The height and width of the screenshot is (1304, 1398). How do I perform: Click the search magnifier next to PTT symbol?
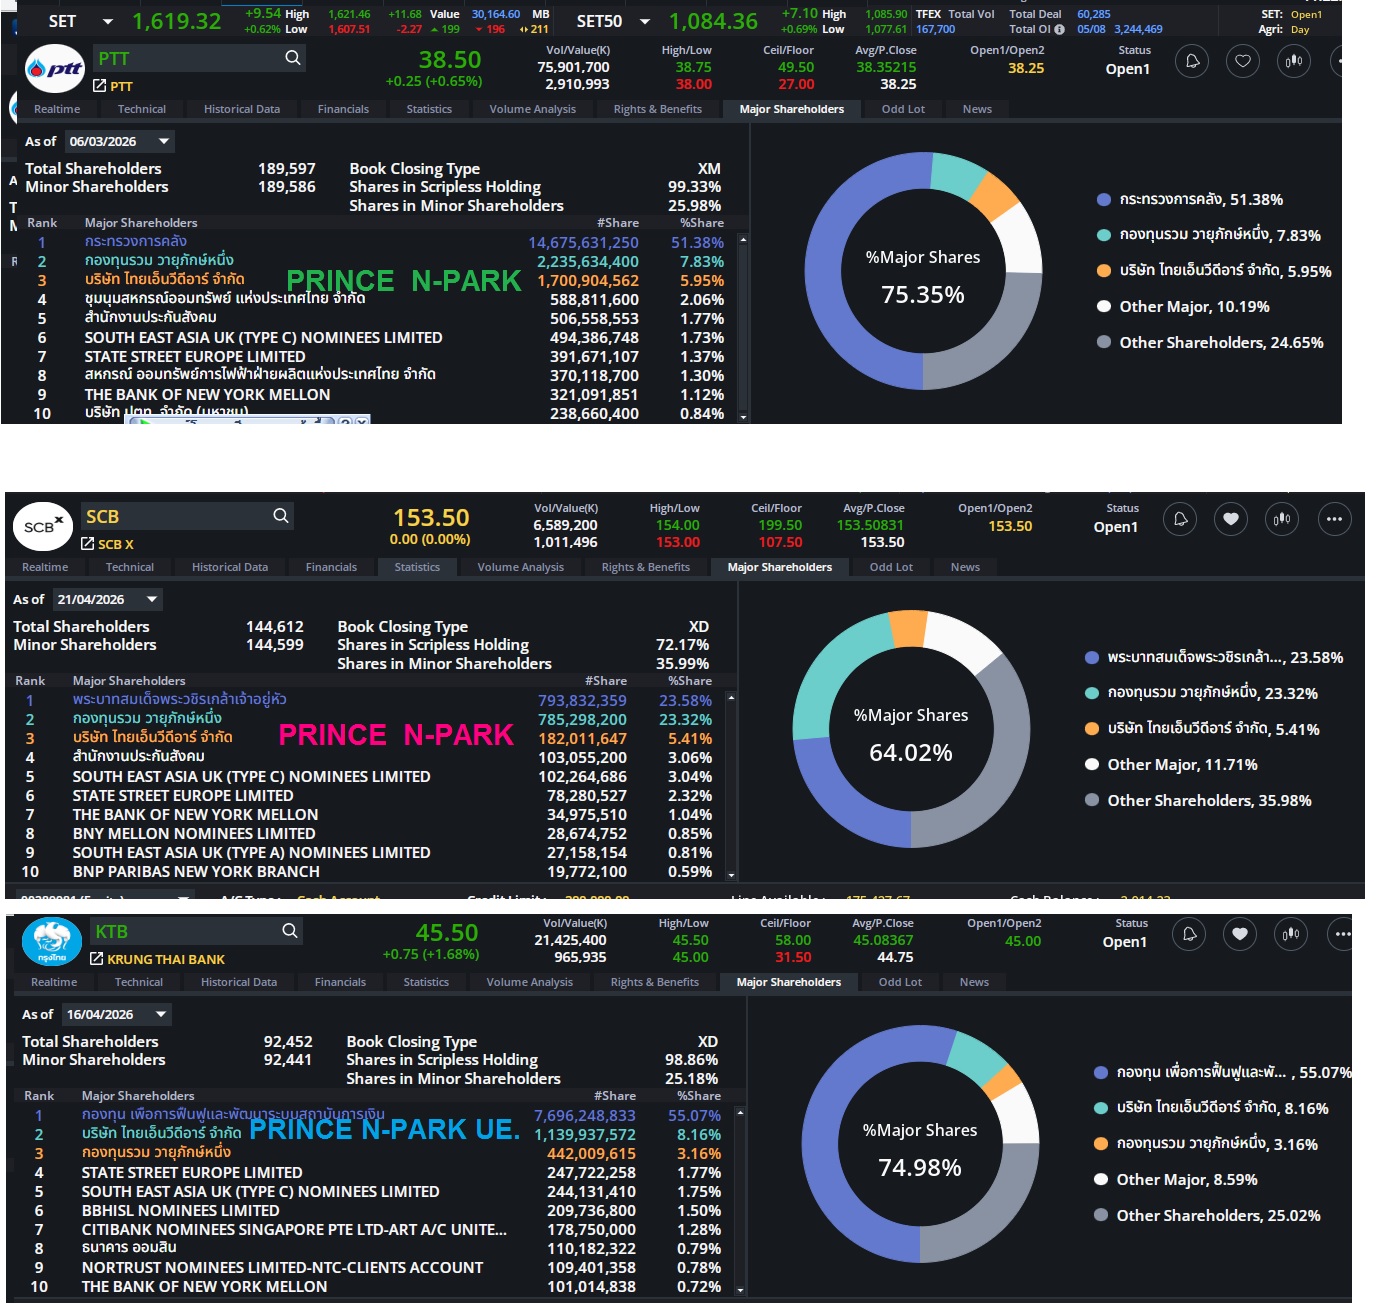tap(293, 58)
